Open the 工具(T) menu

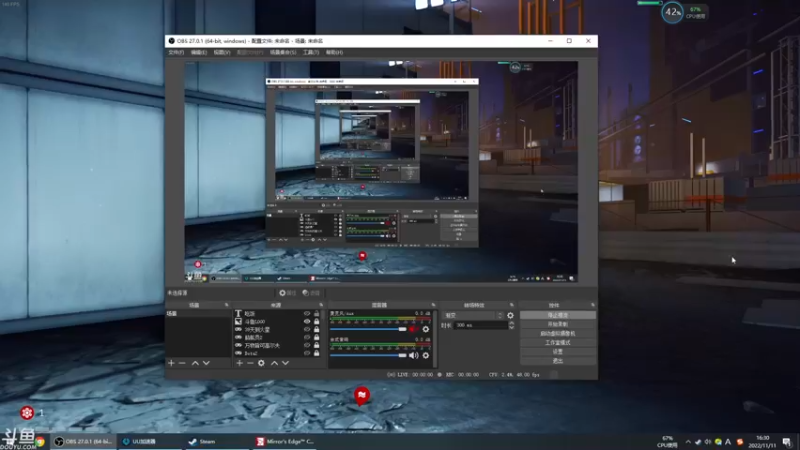pyautogui.click(x=311, y=53)
